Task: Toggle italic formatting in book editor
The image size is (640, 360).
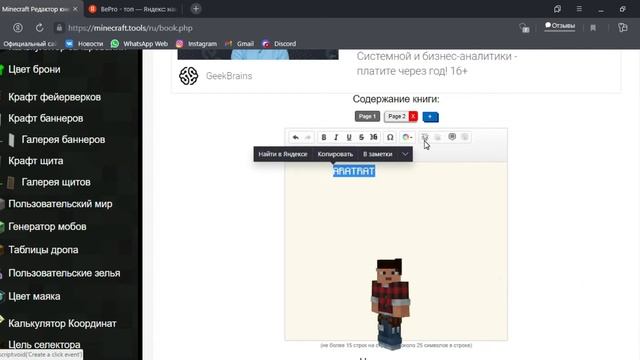Action: tap(336, 137)
